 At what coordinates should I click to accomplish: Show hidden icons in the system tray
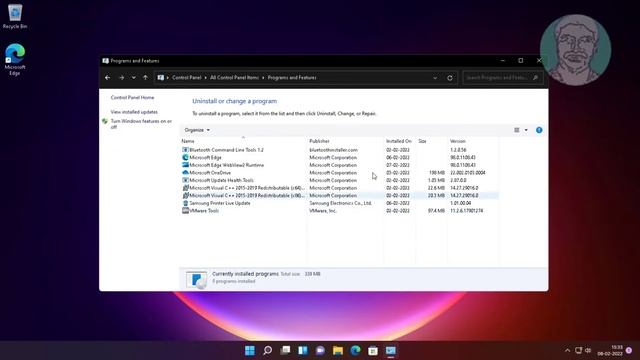click(x=567, y=351)
